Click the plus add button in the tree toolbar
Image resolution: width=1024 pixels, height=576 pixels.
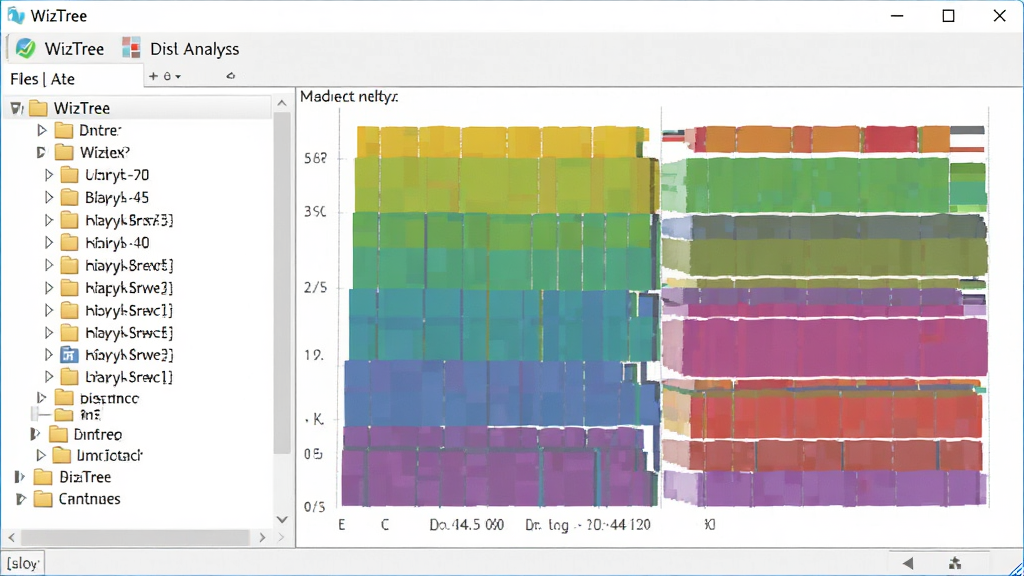153,76
